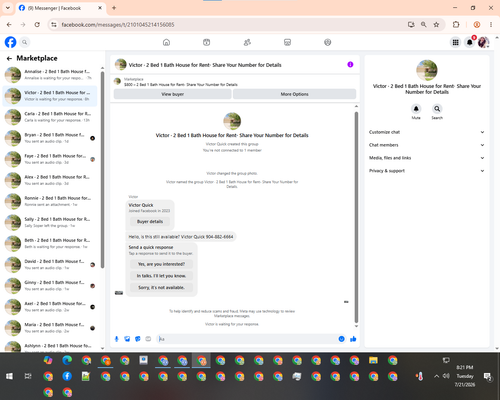
Task: Choose a sticker icon in the composer
Action: click(138, 339)
